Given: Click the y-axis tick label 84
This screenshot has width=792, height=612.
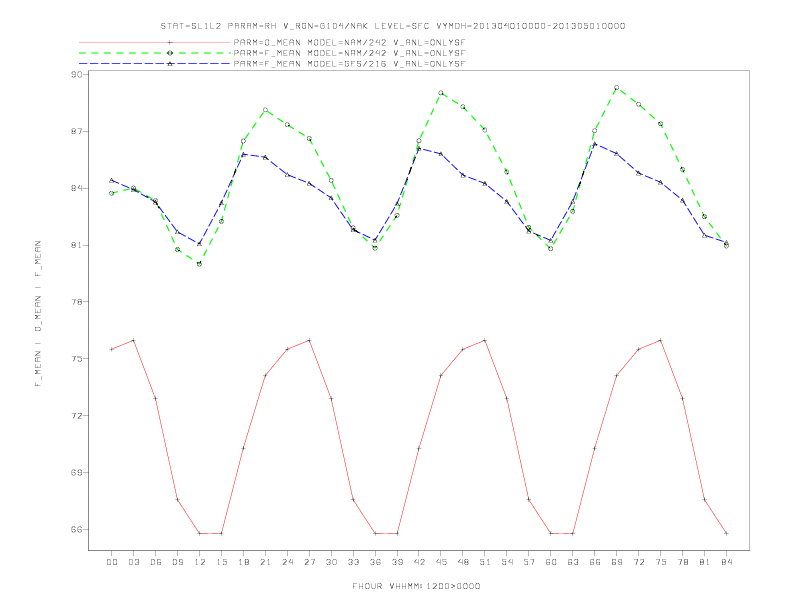Looking at the screenshot, I should pos(78,188).
